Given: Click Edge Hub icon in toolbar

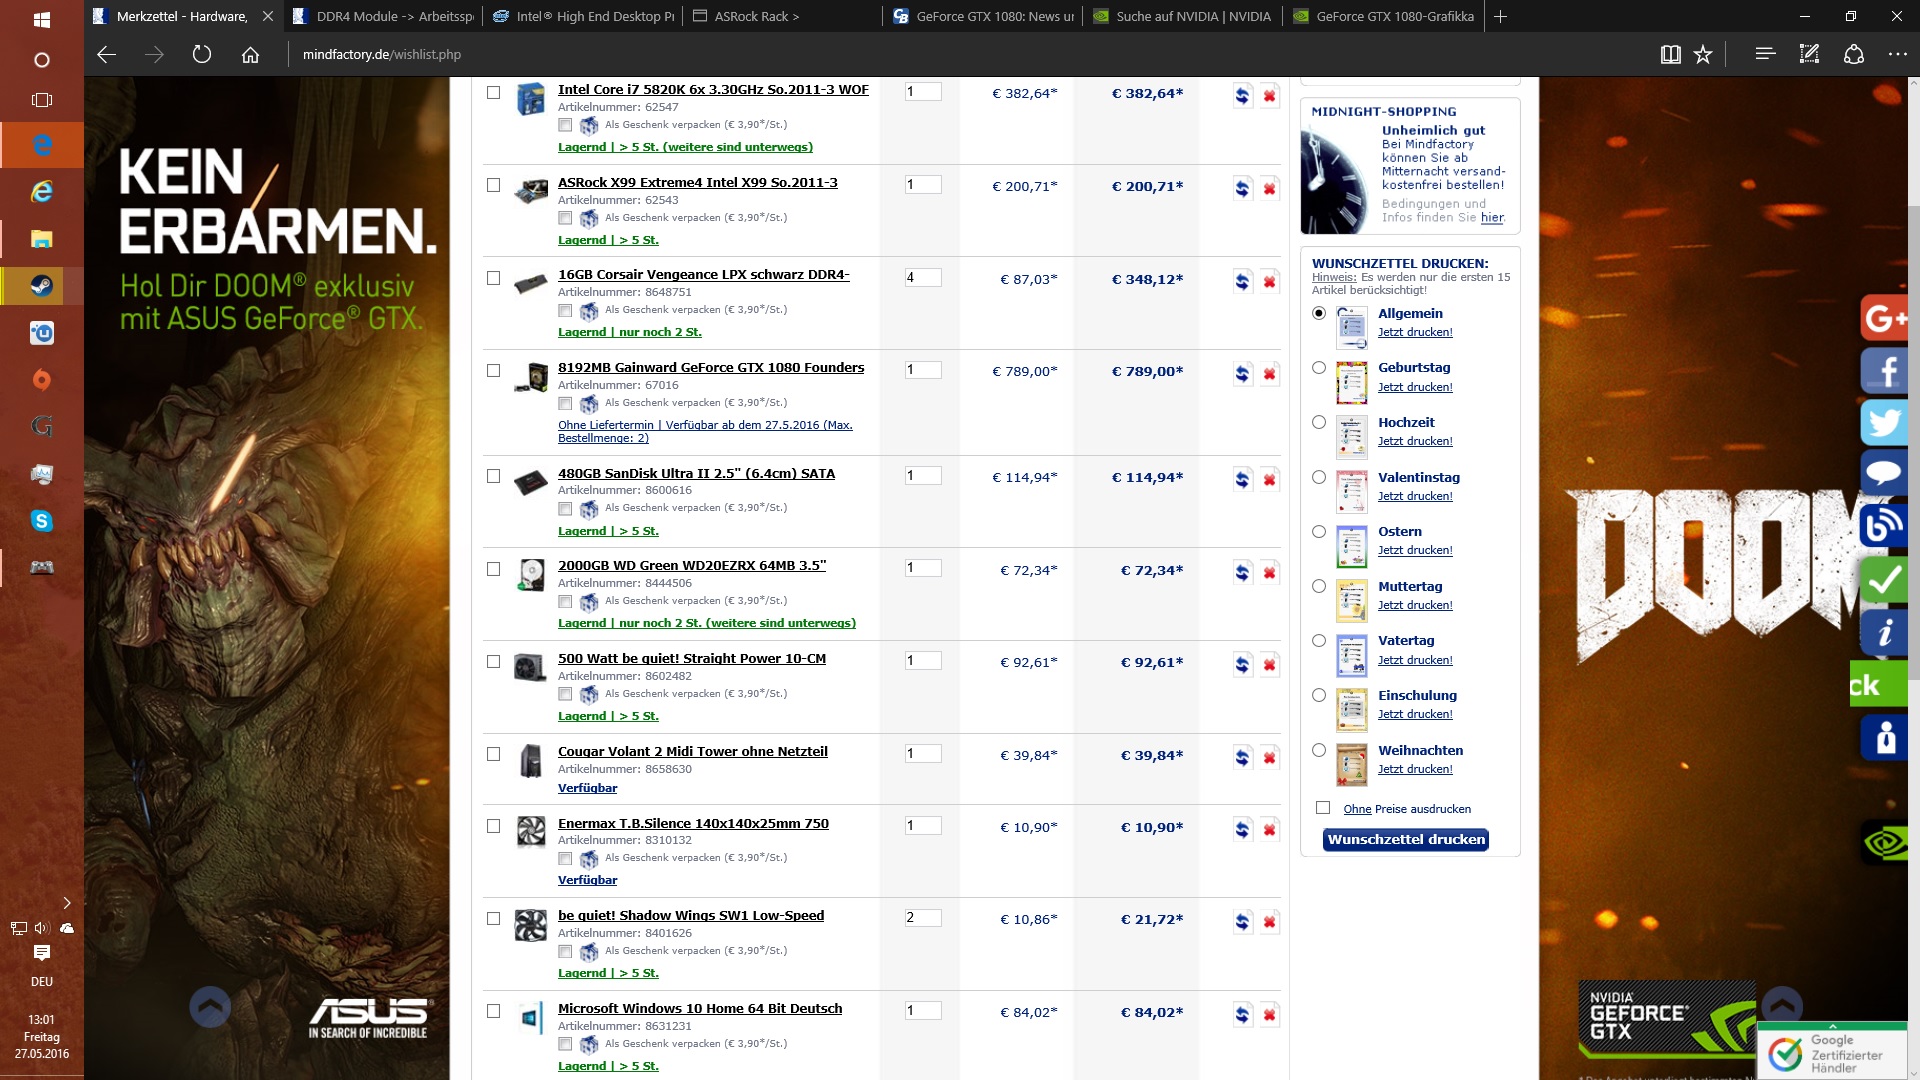Looking at the screenshot, I should 1765,55.
